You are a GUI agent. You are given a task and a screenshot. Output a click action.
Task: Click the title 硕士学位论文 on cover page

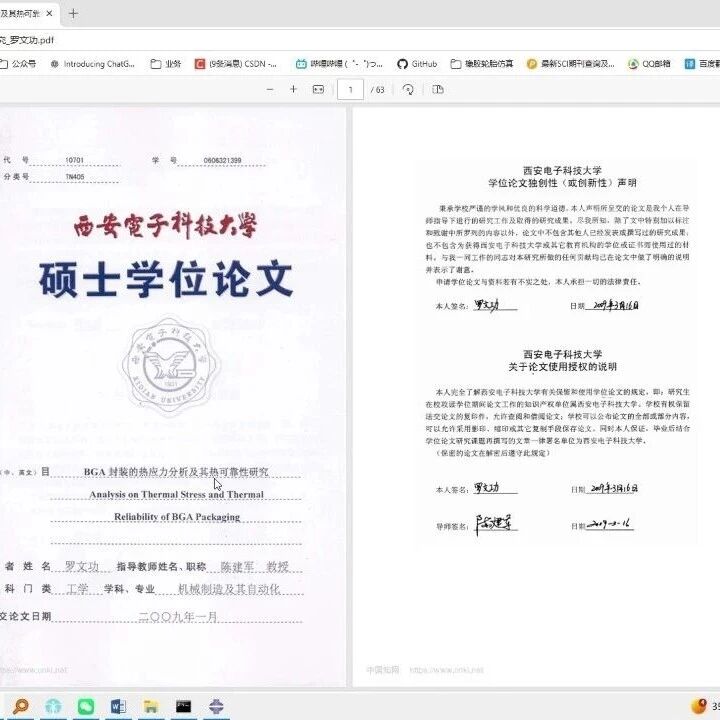click(x=166, y=279)
